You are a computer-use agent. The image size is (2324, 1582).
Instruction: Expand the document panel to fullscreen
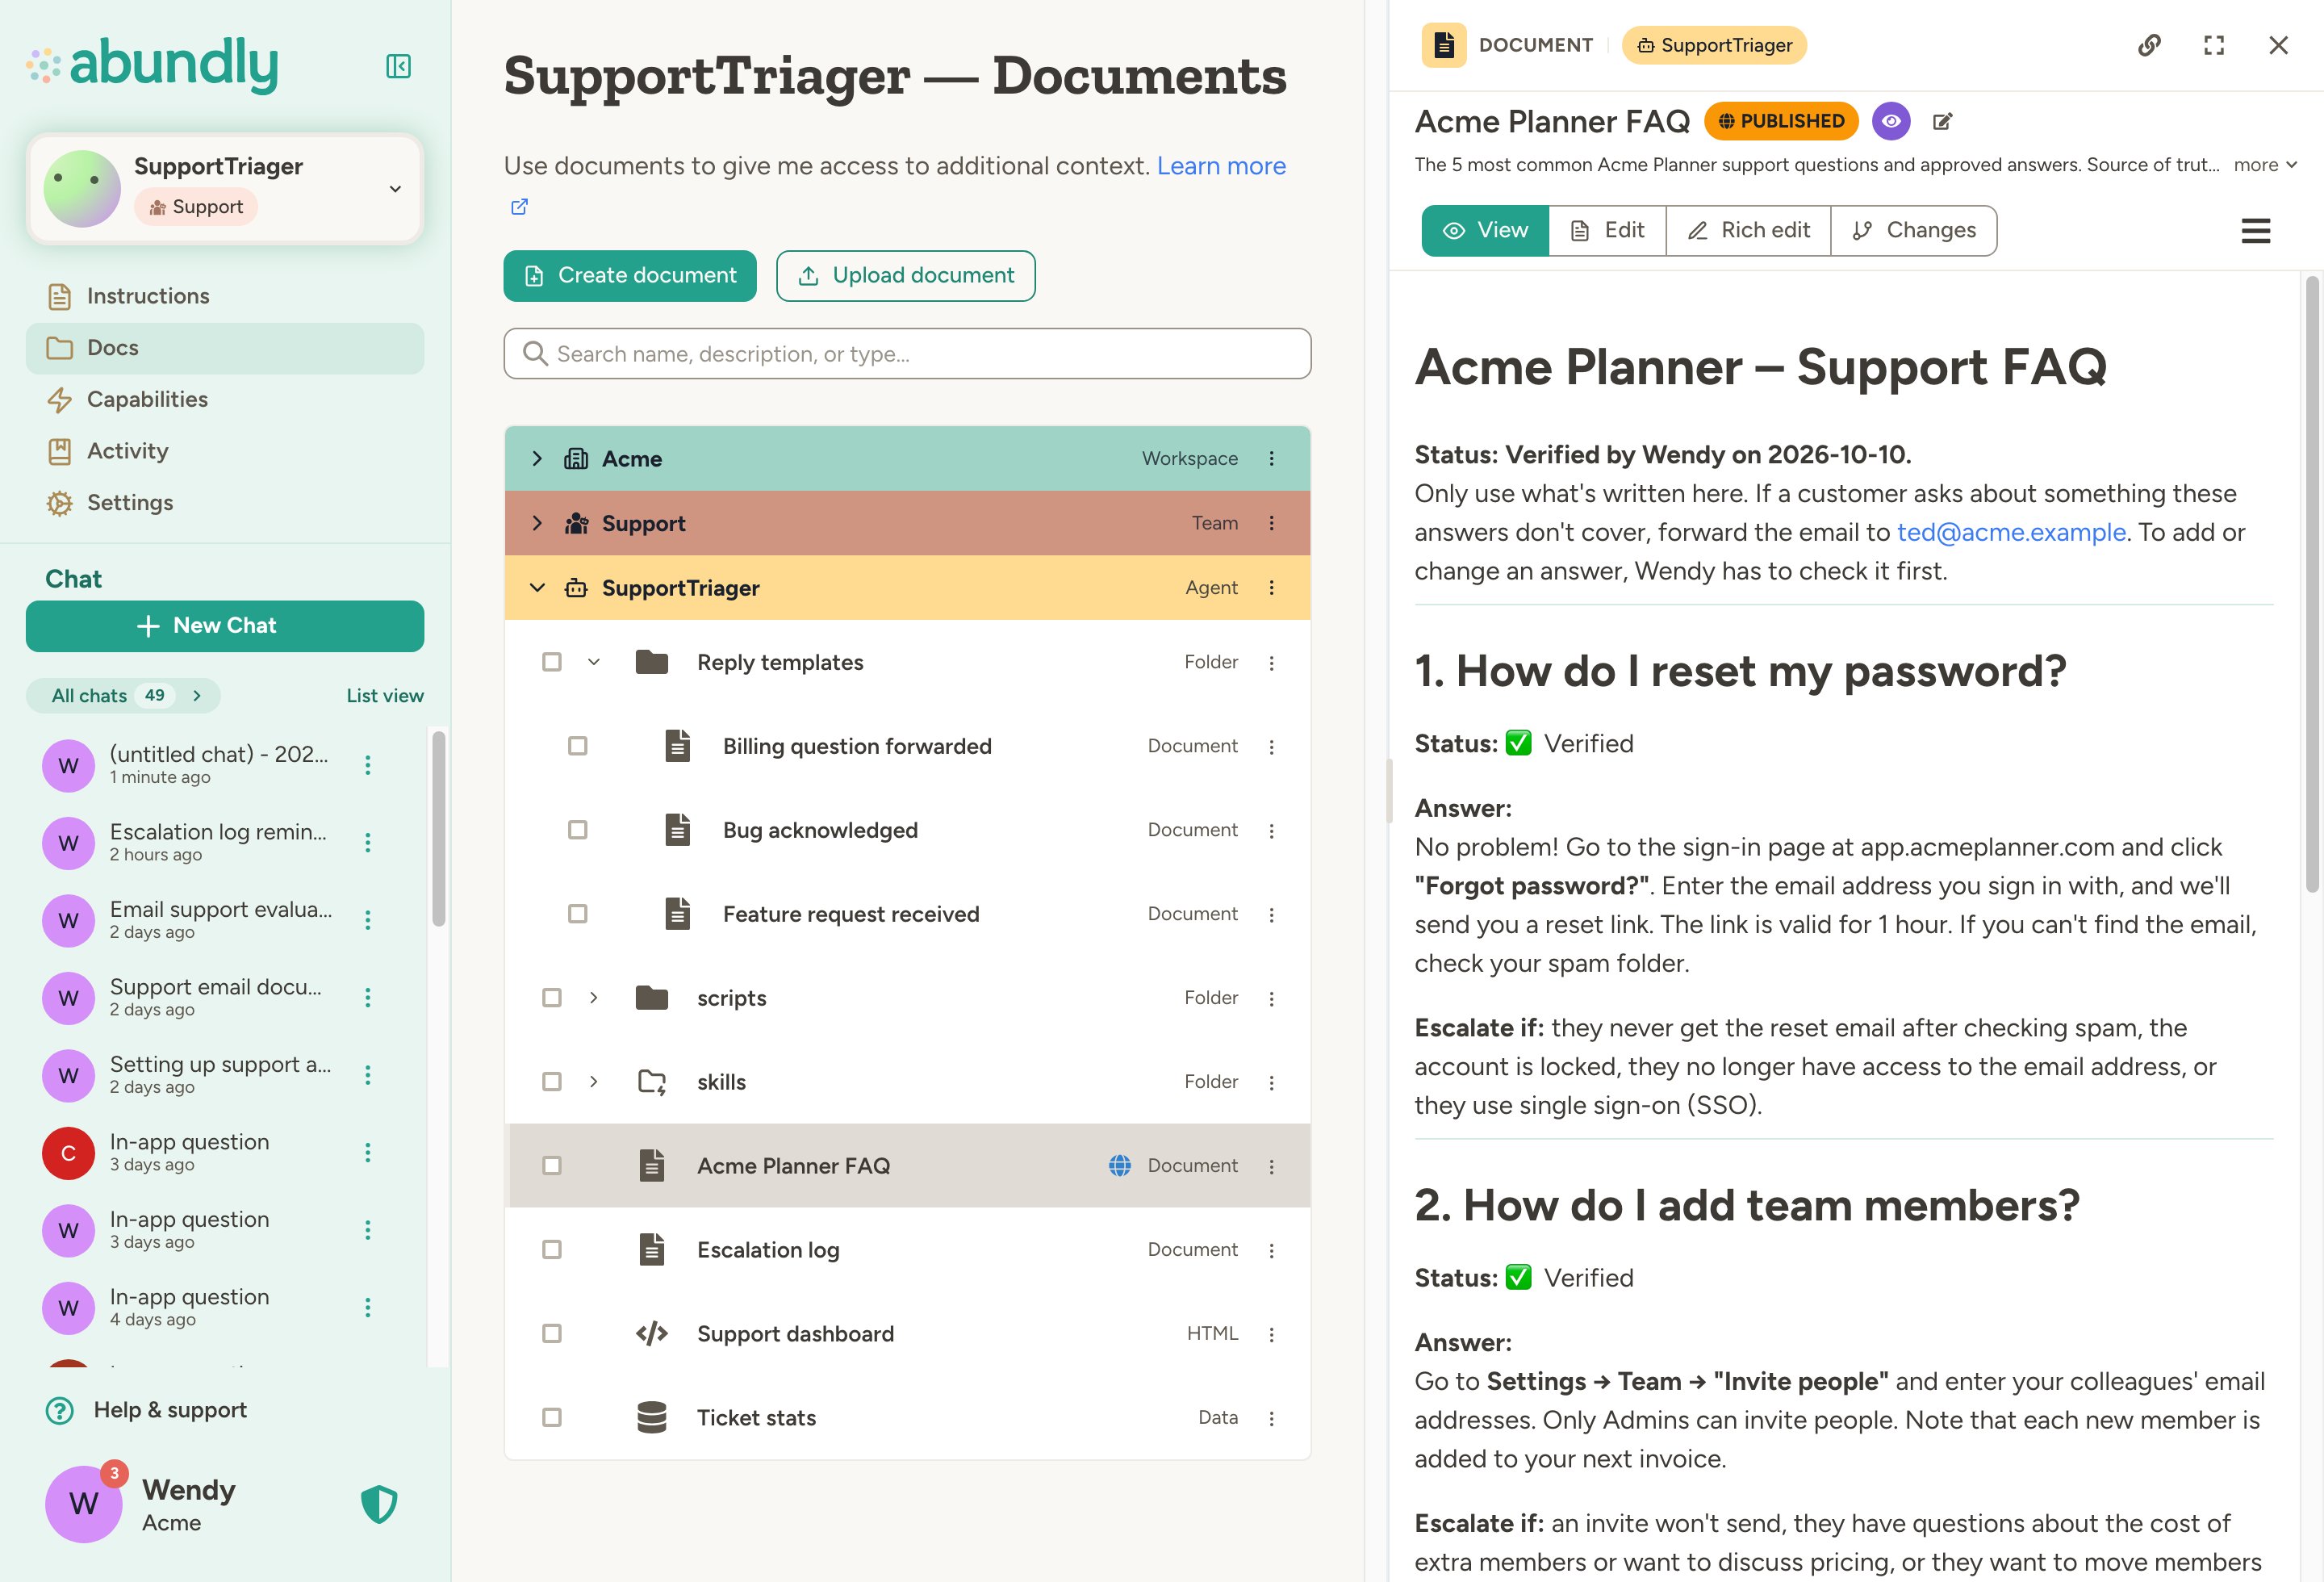2214,45
